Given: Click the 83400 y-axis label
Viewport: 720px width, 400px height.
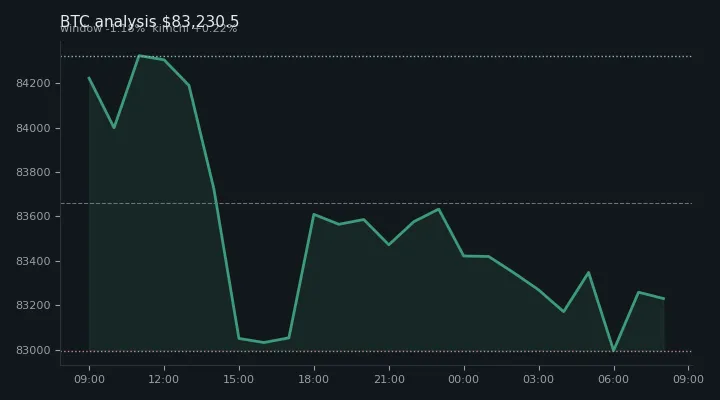Looking at the screenshot, I should (x=33, y=261).
